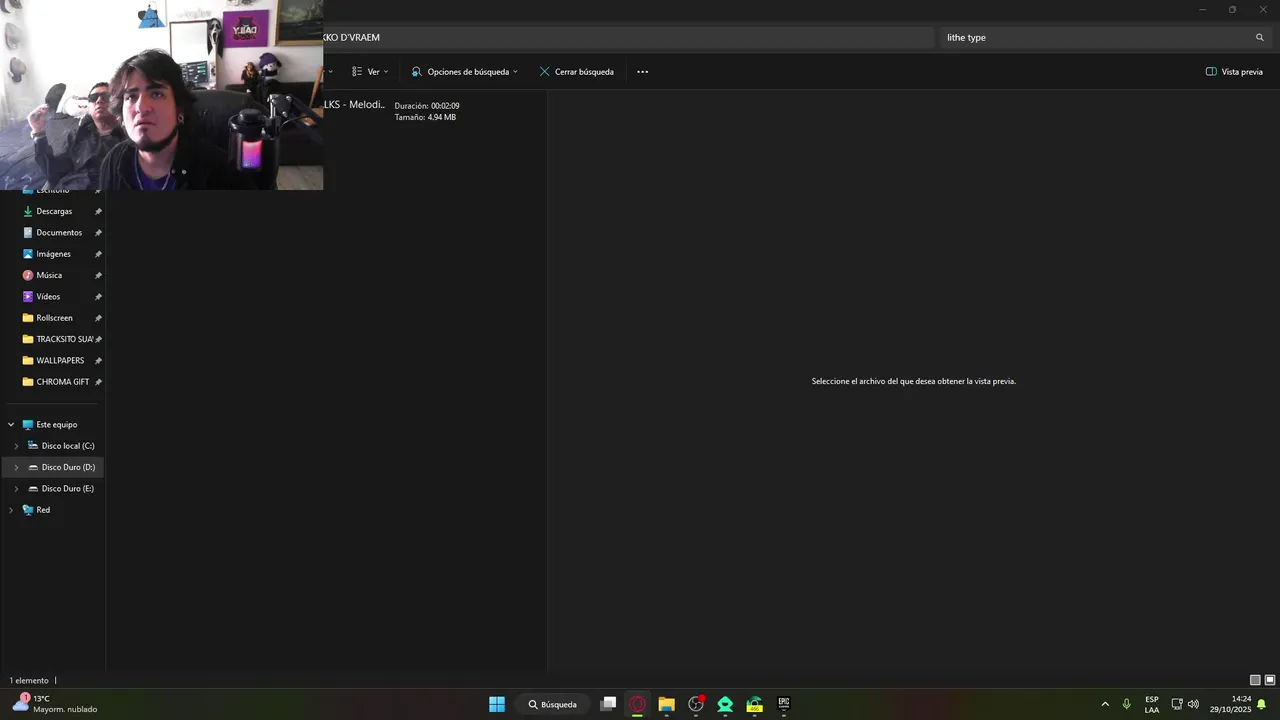Image resolution: width=1280 pixels, height=720 pixels.
Task: Open the Imágenes quick access folder
Action: pos(53,254)
